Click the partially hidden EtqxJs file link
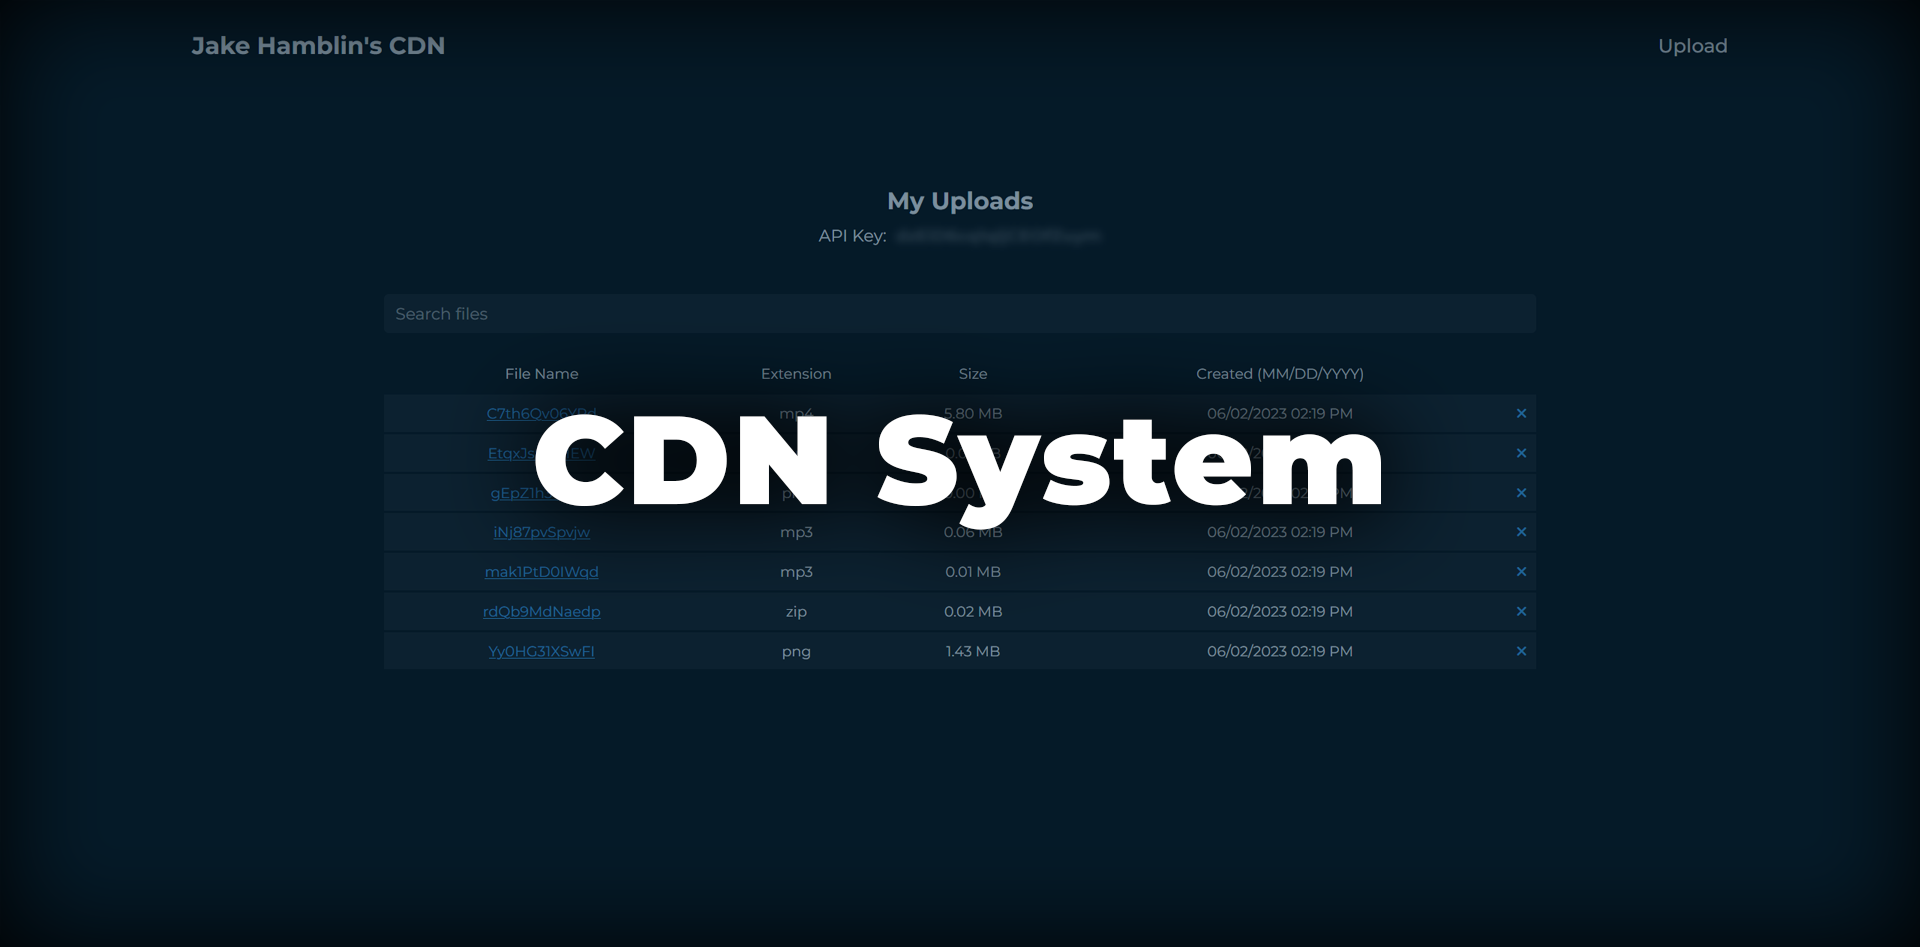This screenshot has height=947, width=1920. (x=540, y=453)
